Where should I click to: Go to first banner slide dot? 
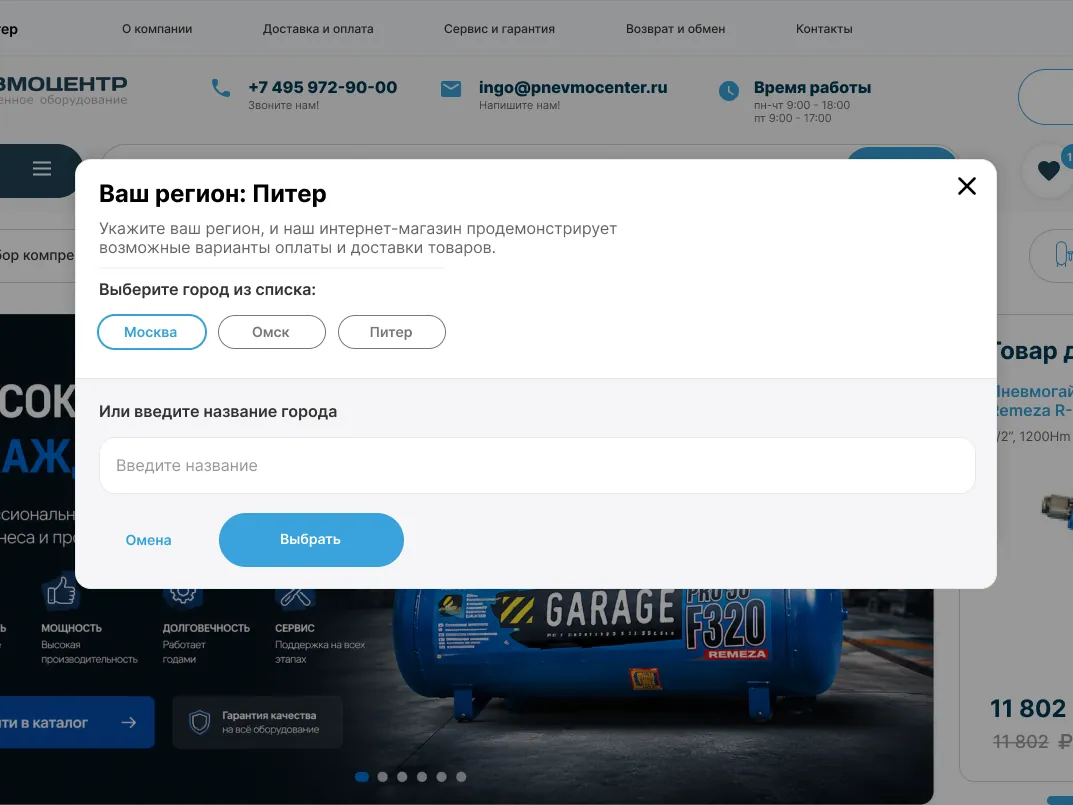362,777
